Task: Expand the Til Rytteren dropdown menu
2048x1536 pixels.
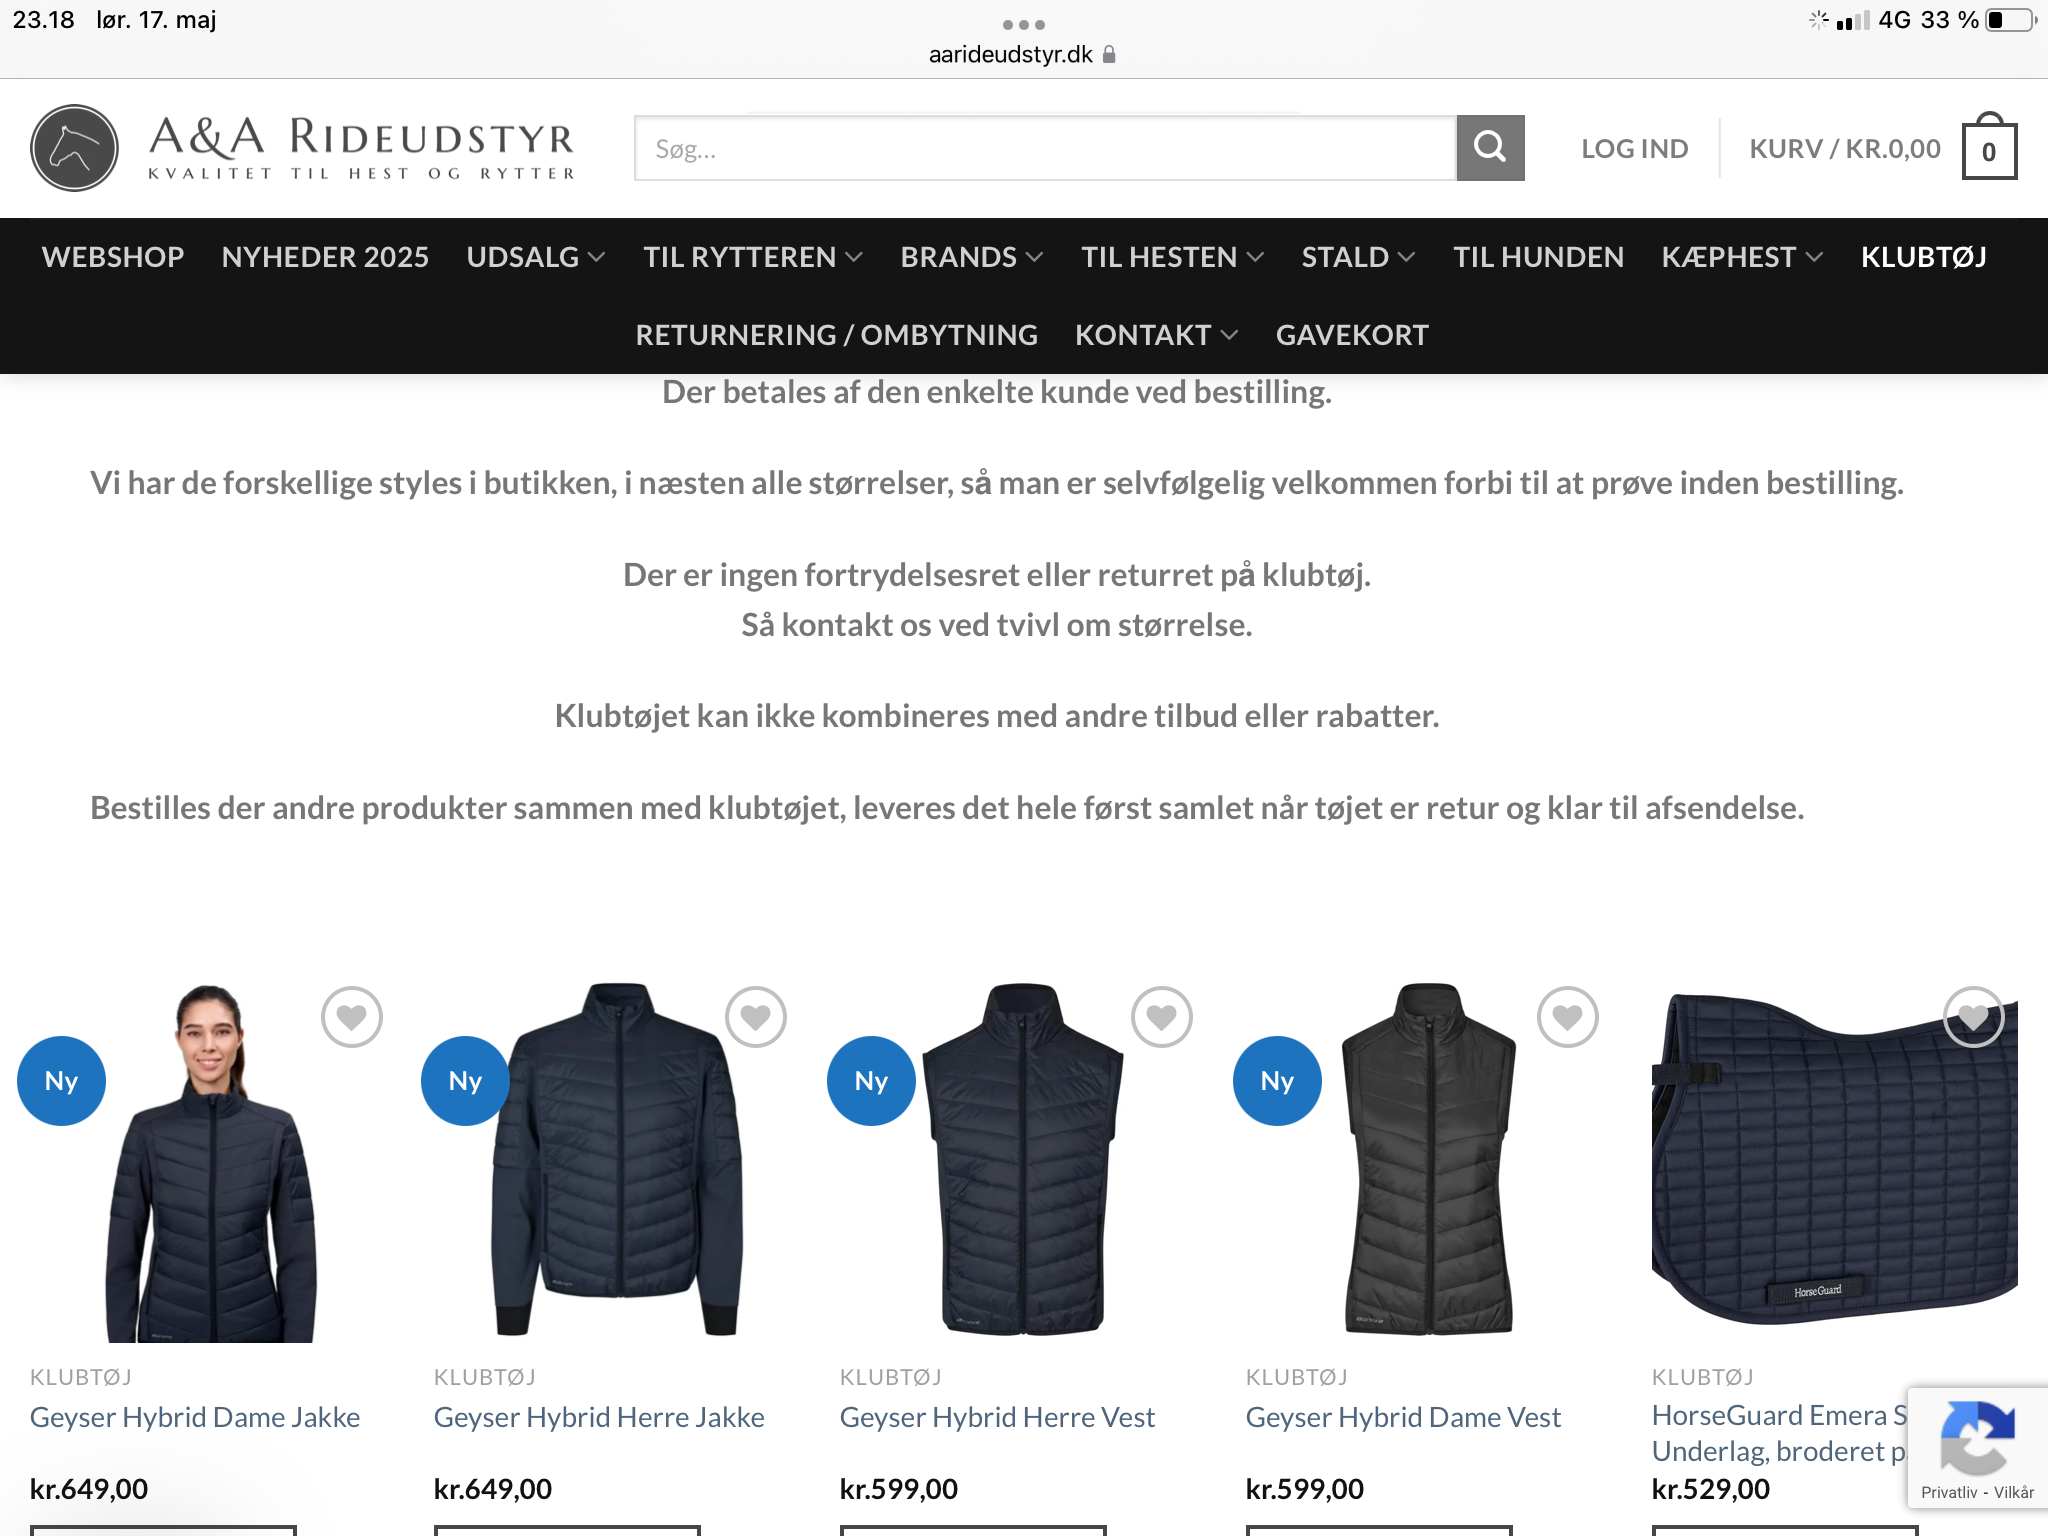Action: (752, 257)
